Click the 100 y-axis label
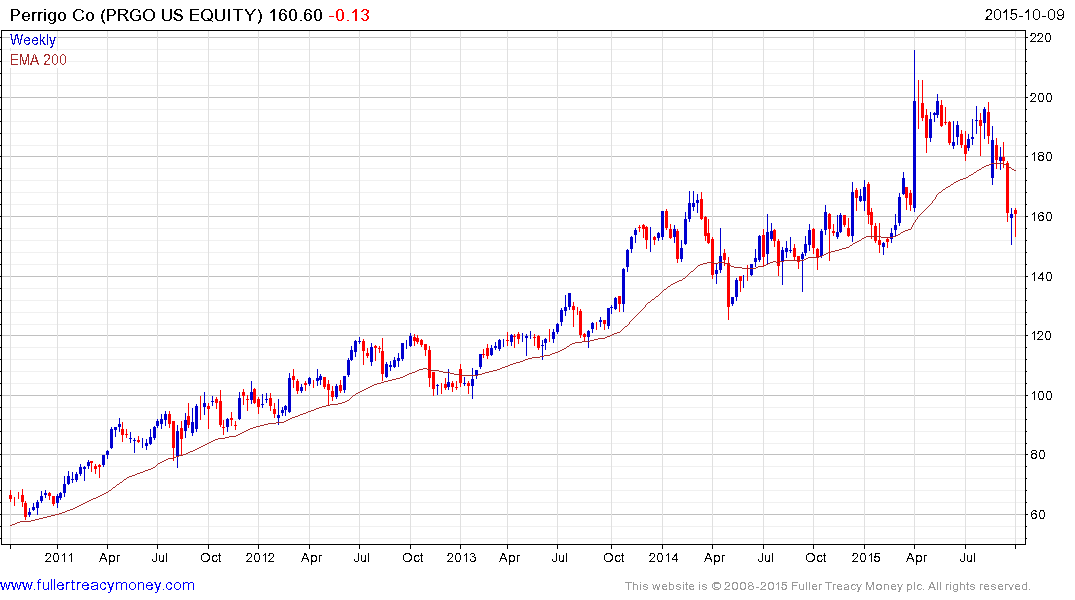 (x=1041, y=395)
